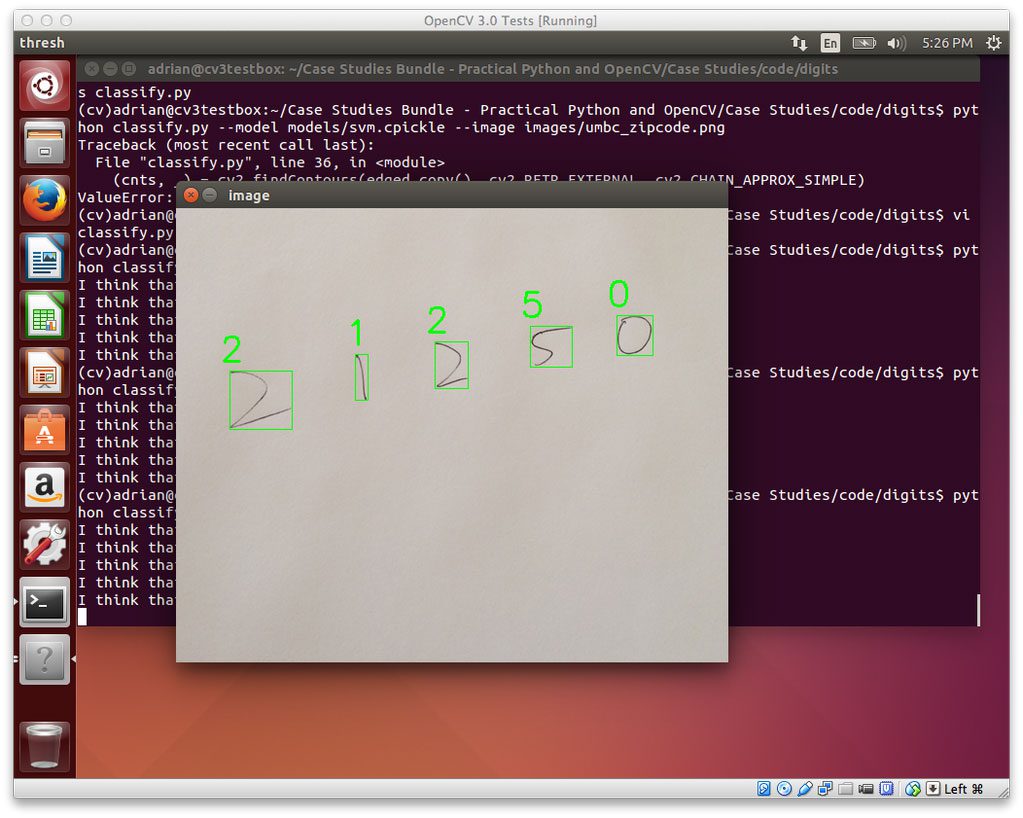Screen dimensions: 1023x818
Task: Open the En keyboard layout menu
Action: click(x=830, y=43)
